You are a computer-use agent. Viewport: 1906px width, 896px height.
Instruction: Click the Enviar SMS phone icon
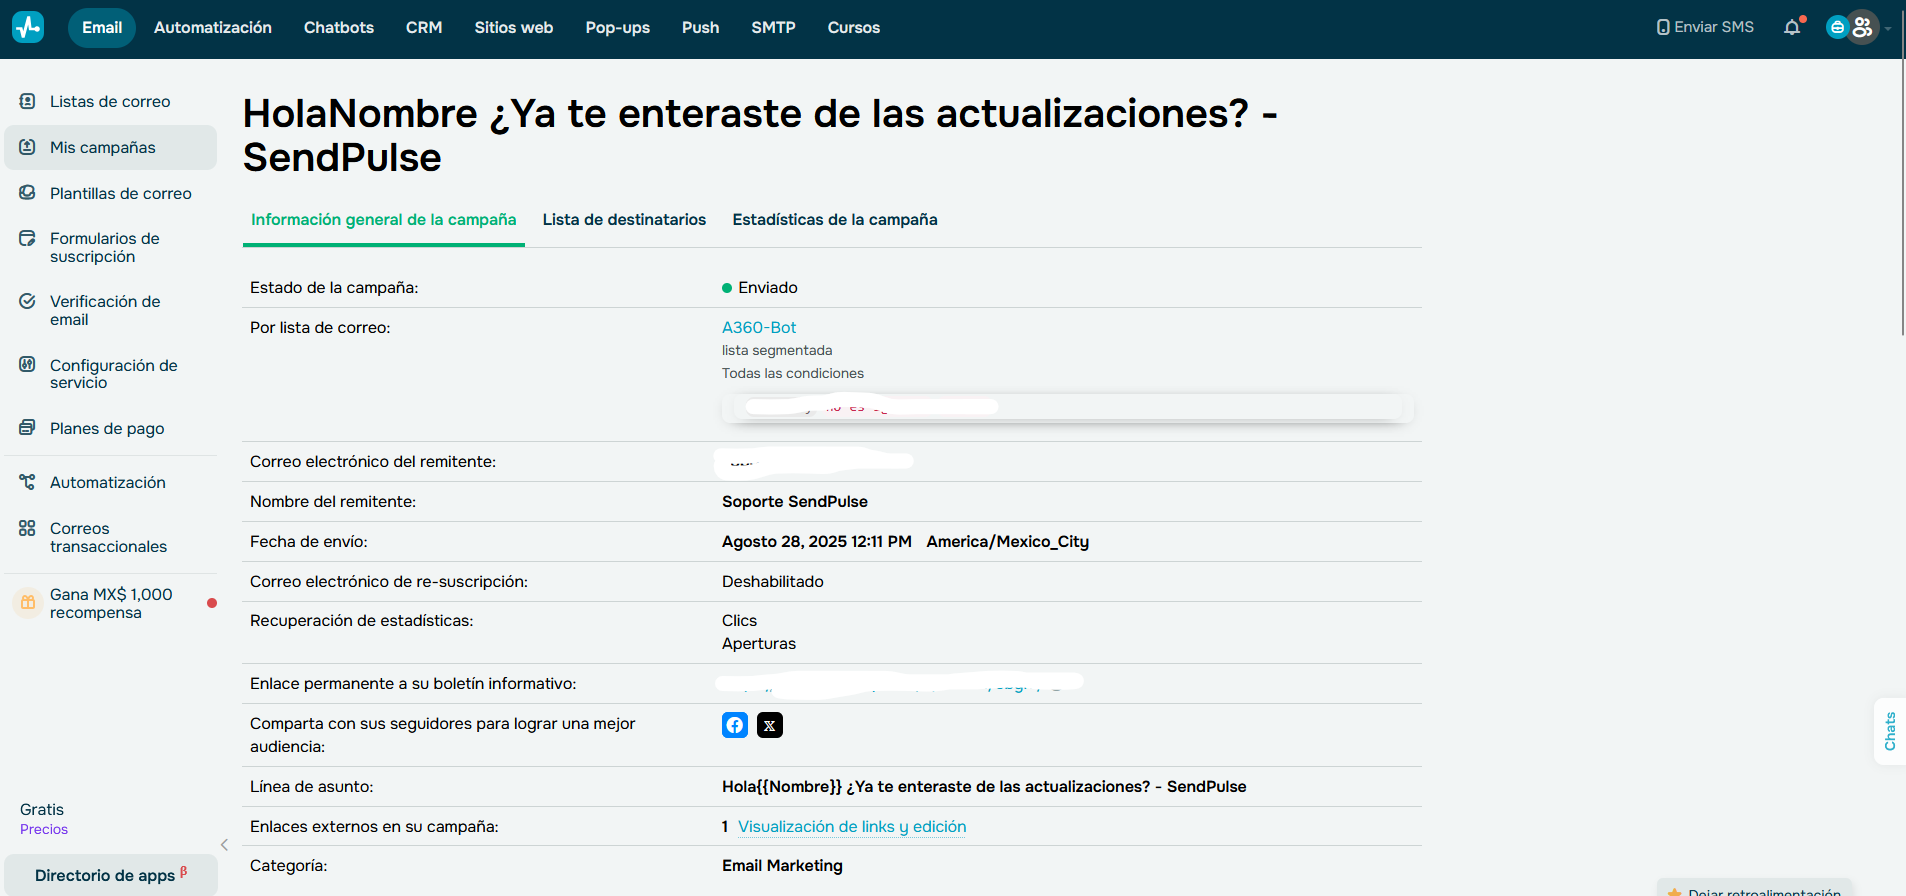1663,27
